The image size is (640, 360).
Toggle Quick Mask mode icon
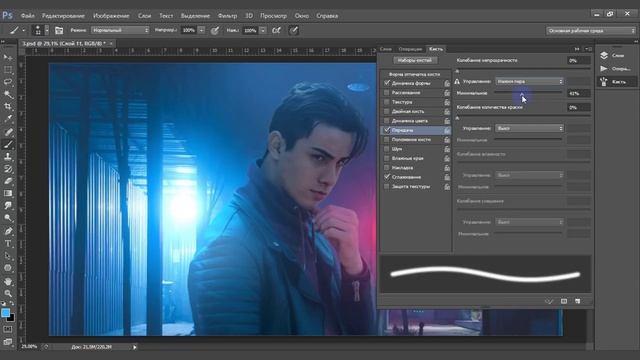(7, 329)
